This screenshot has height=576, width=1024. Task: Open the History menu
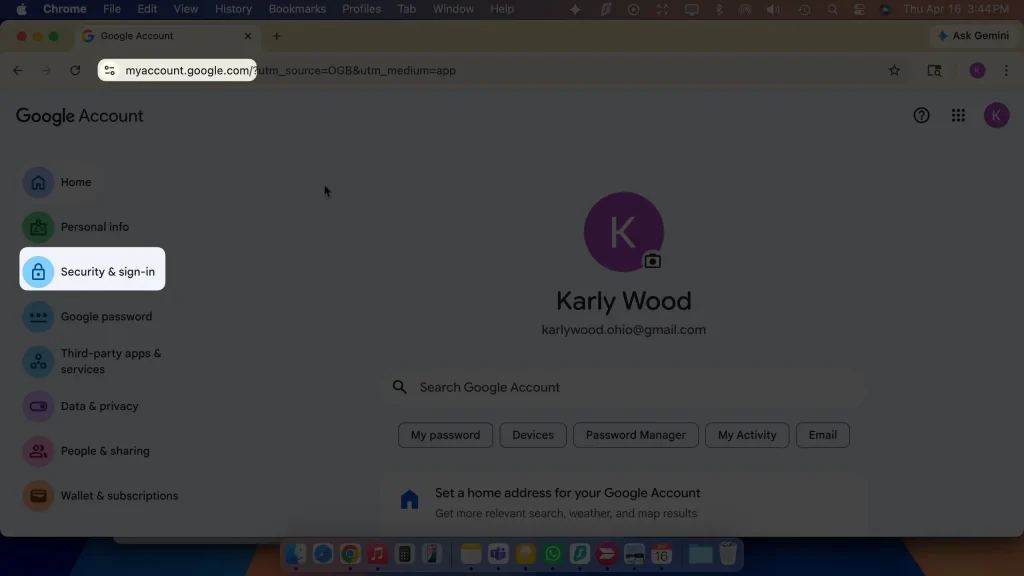[233, 9]
